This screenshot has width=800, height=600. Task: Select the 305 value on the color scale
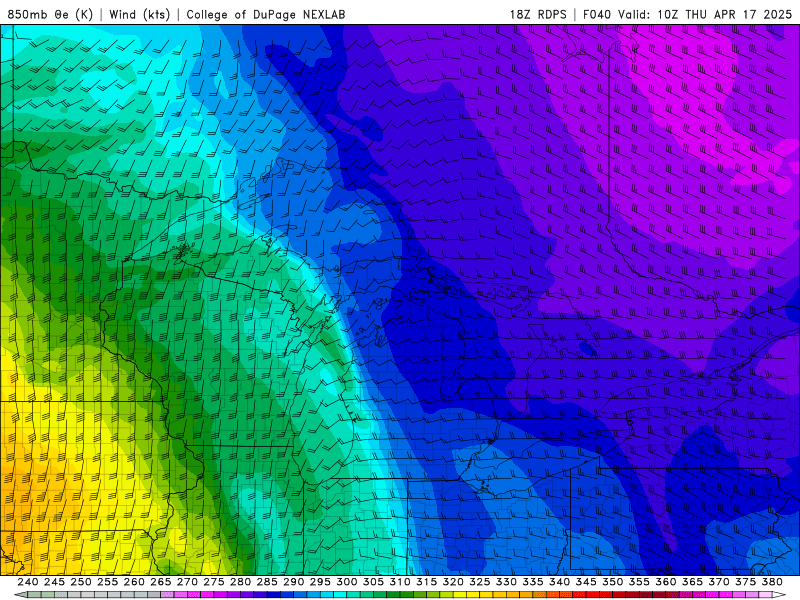coord(373,582)
